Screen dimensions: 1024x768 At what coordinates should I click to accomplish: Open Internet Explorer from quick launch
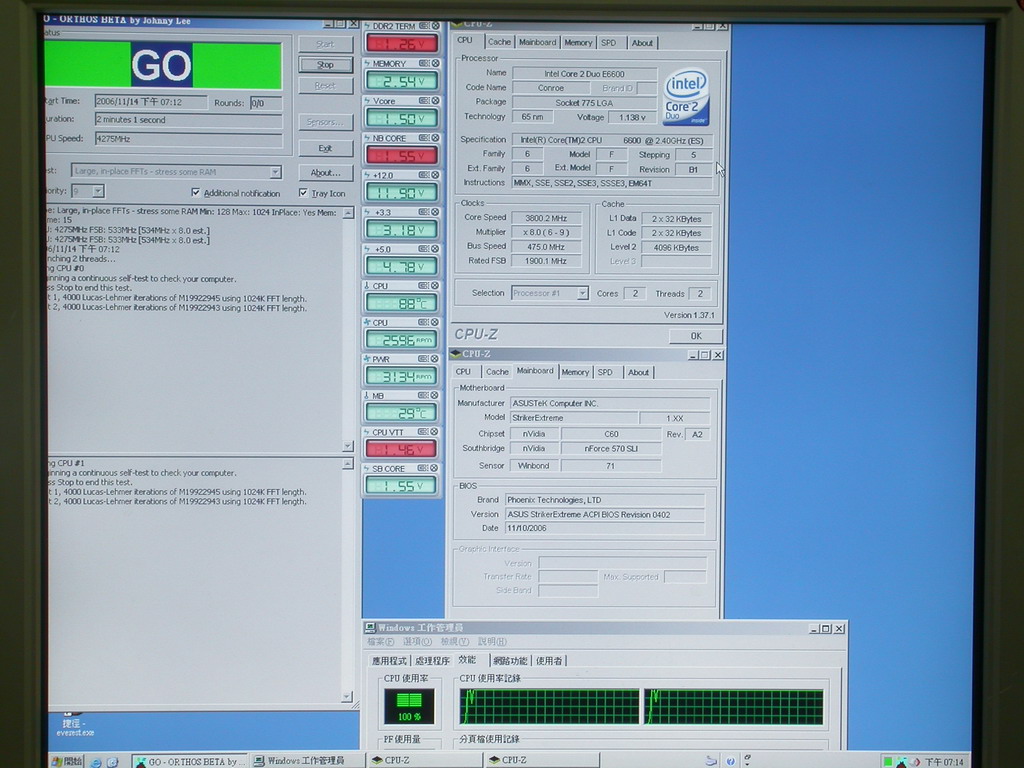click(96, 761)
